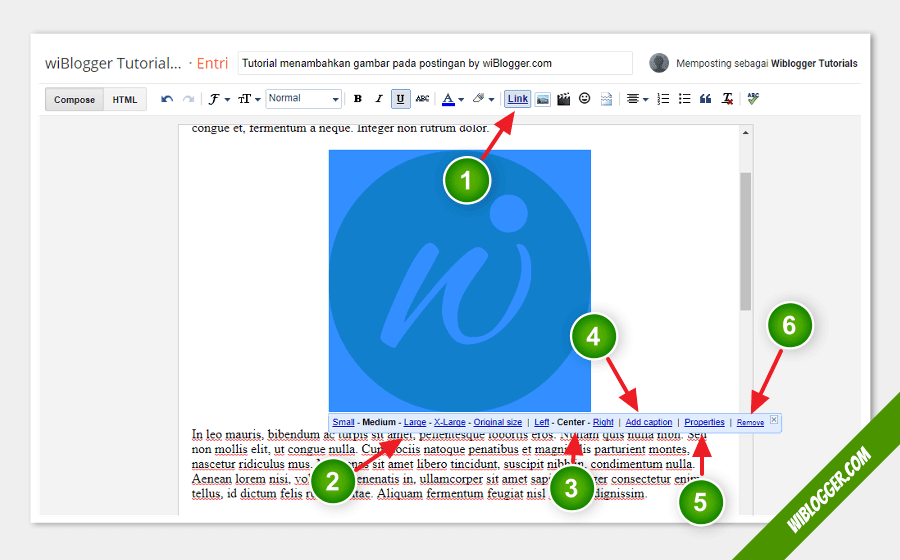
Task: Select the blue wiBlogger logo image
Action: click(460, 281)
